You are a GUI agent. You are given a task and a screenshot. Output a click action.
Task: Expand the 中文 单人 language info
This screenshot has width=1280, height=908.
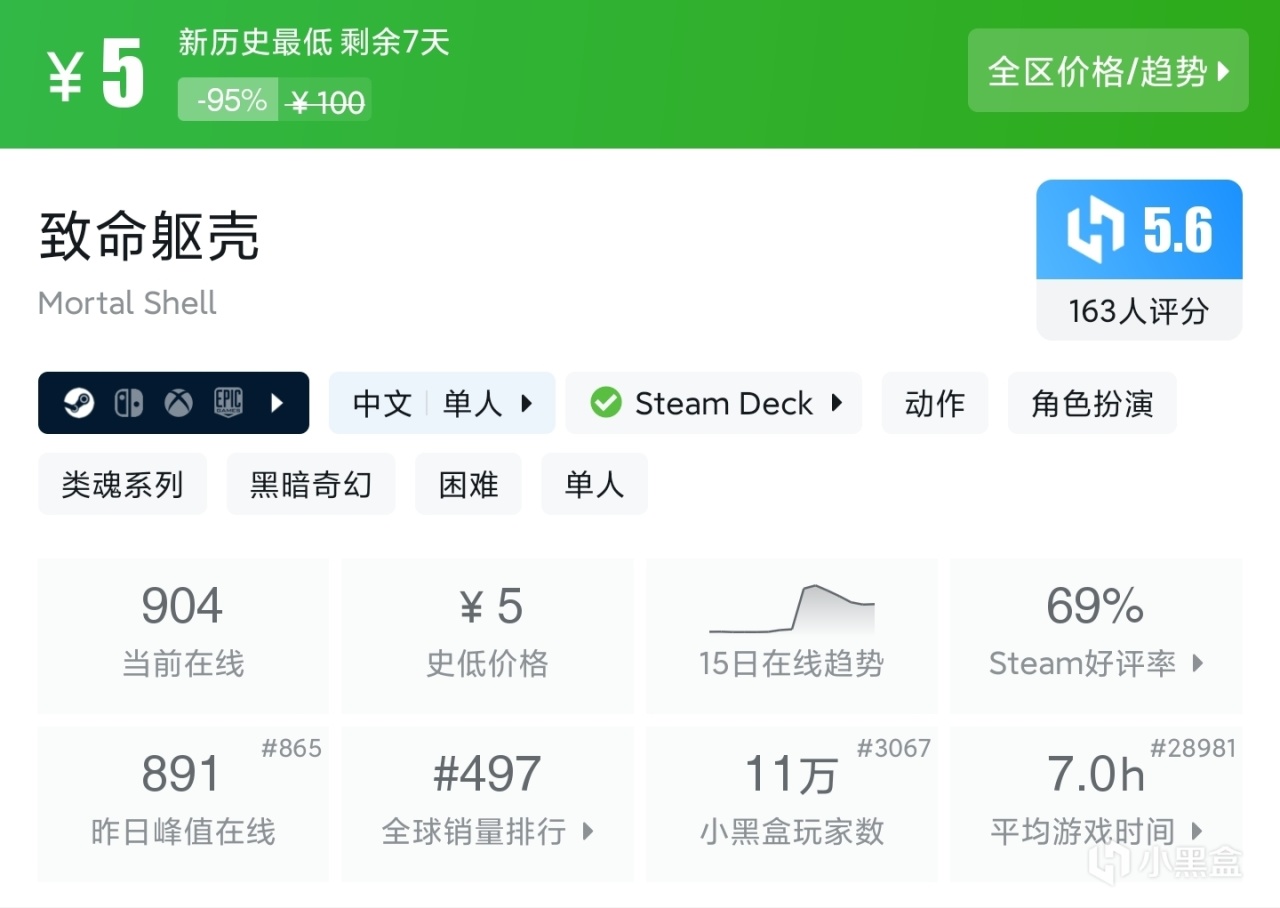click(441, 403)
